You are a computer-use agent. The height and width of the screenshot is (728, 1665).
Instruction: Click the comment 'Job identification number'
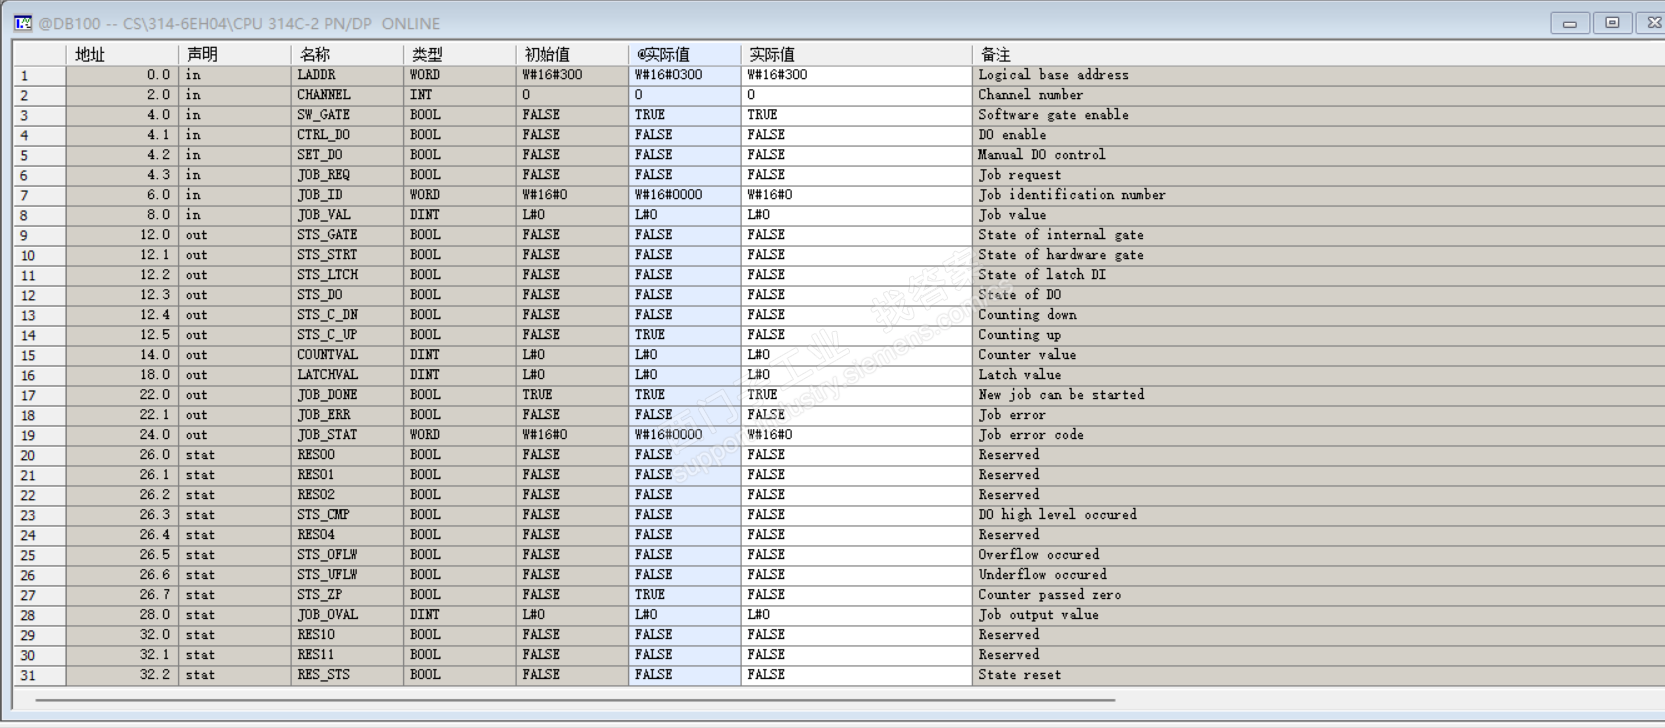click(x=1072, y=195)
